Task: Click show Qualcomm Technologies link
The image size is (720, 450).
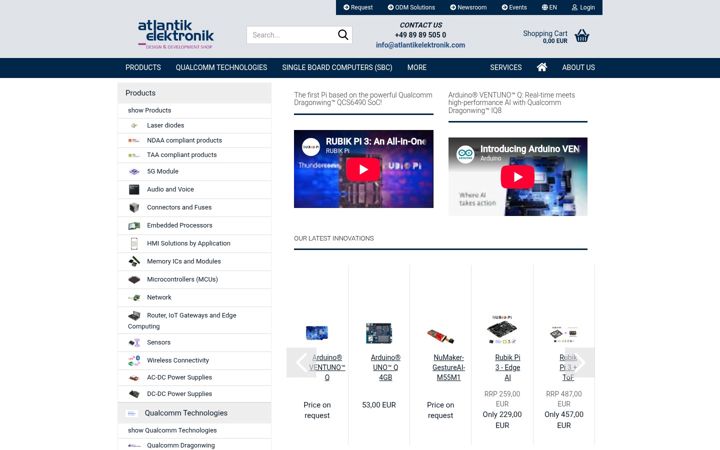Action: 172,430
